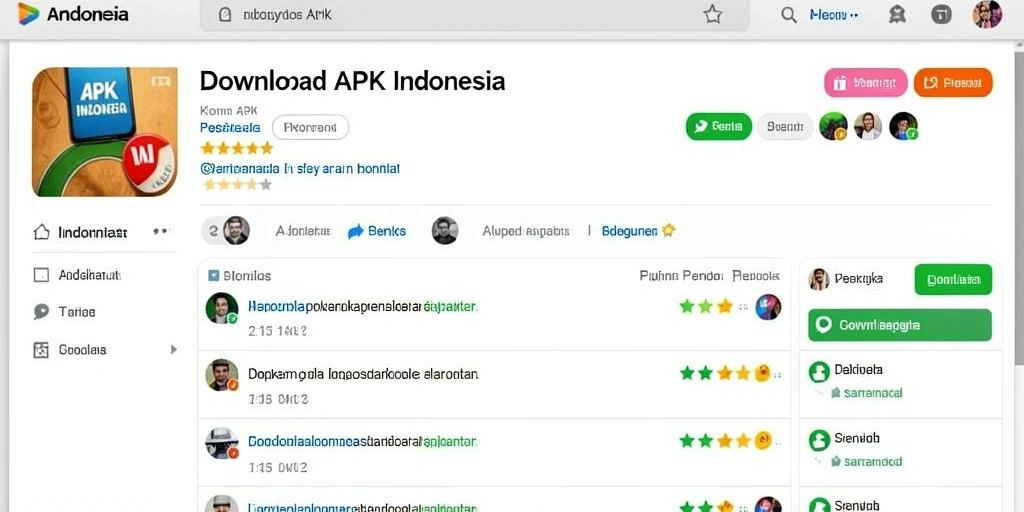Open the blue link under the gold stars
The width and height of the screenshot is (1024, 512).
coord(300,168)
